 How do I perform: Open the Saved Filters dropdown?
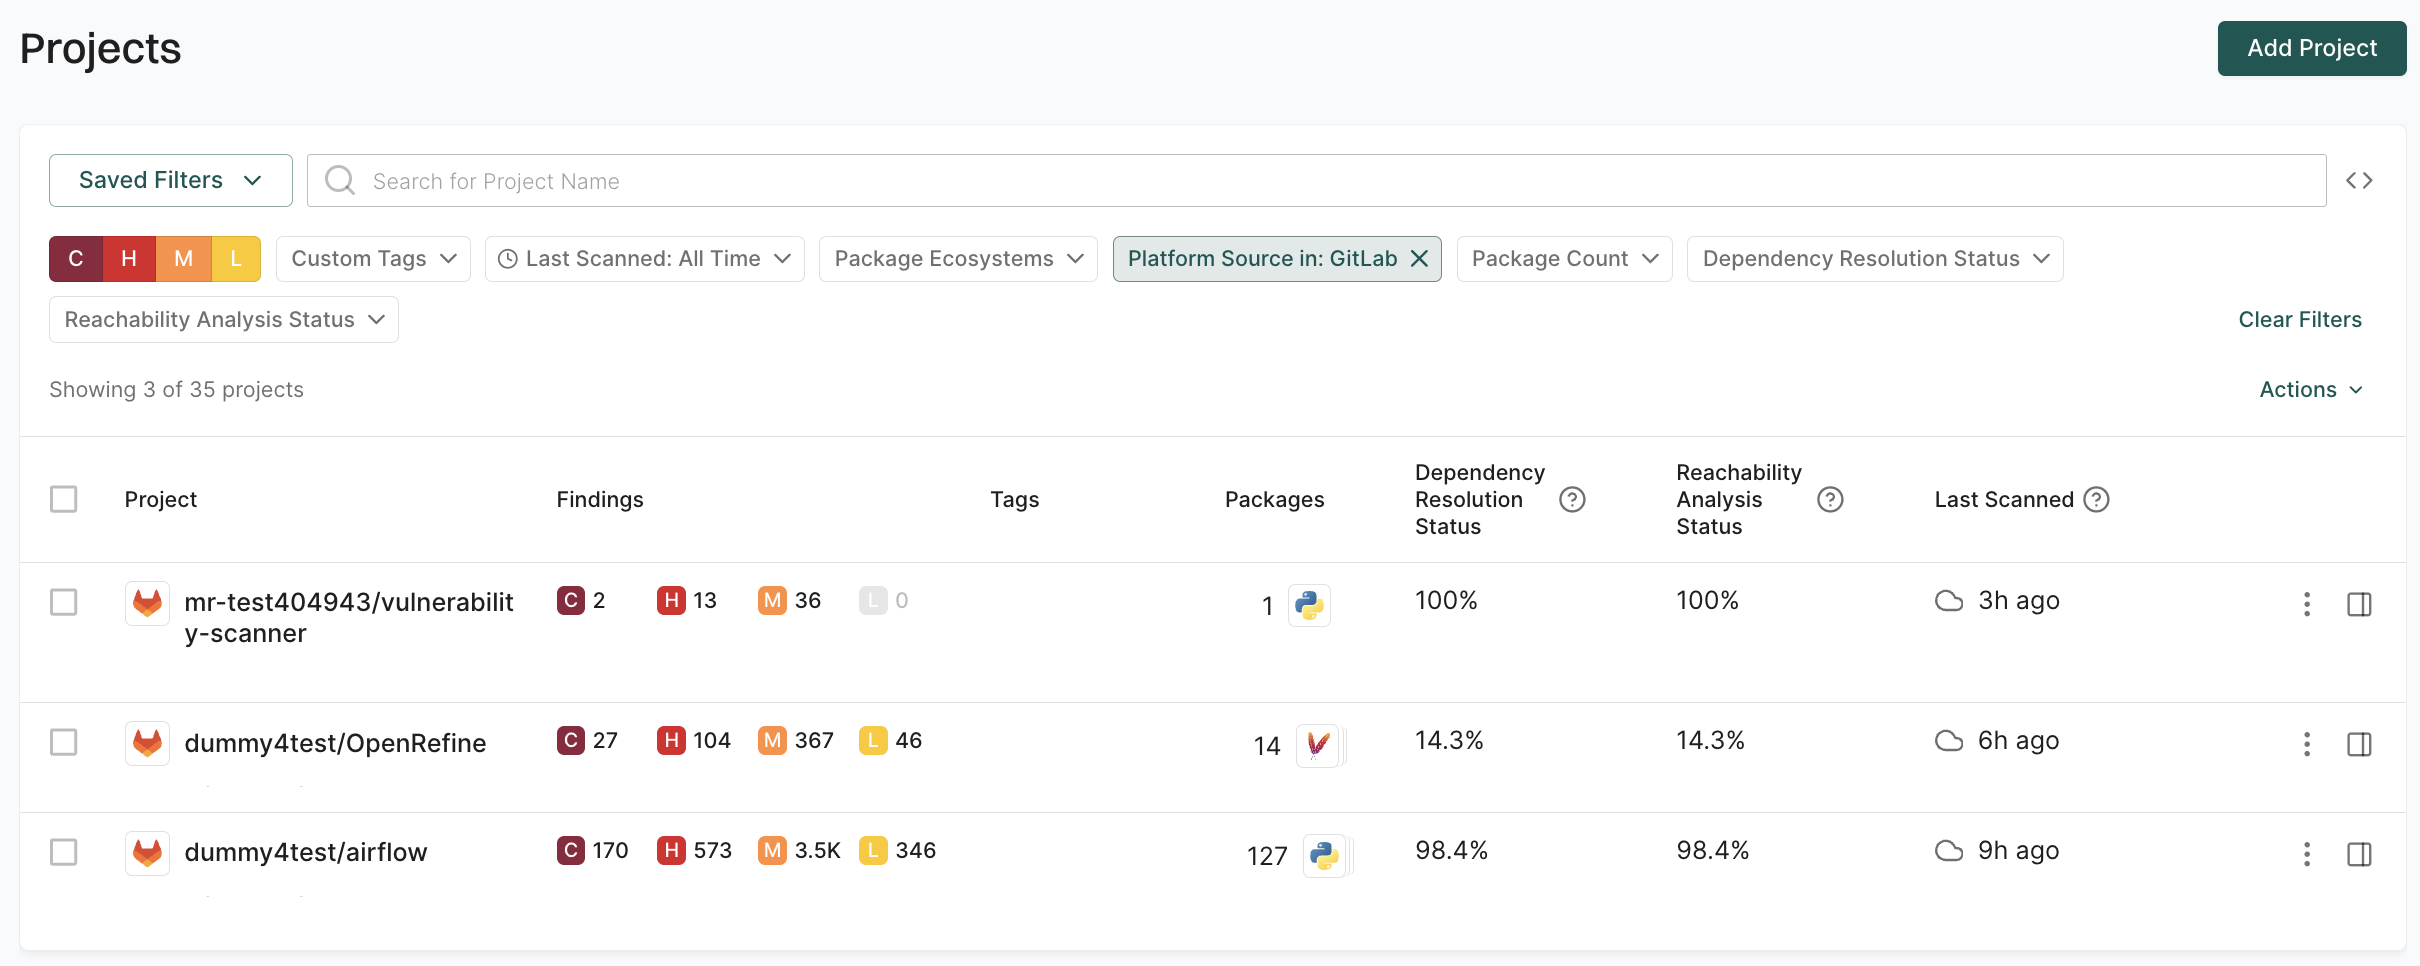(169, 180)
